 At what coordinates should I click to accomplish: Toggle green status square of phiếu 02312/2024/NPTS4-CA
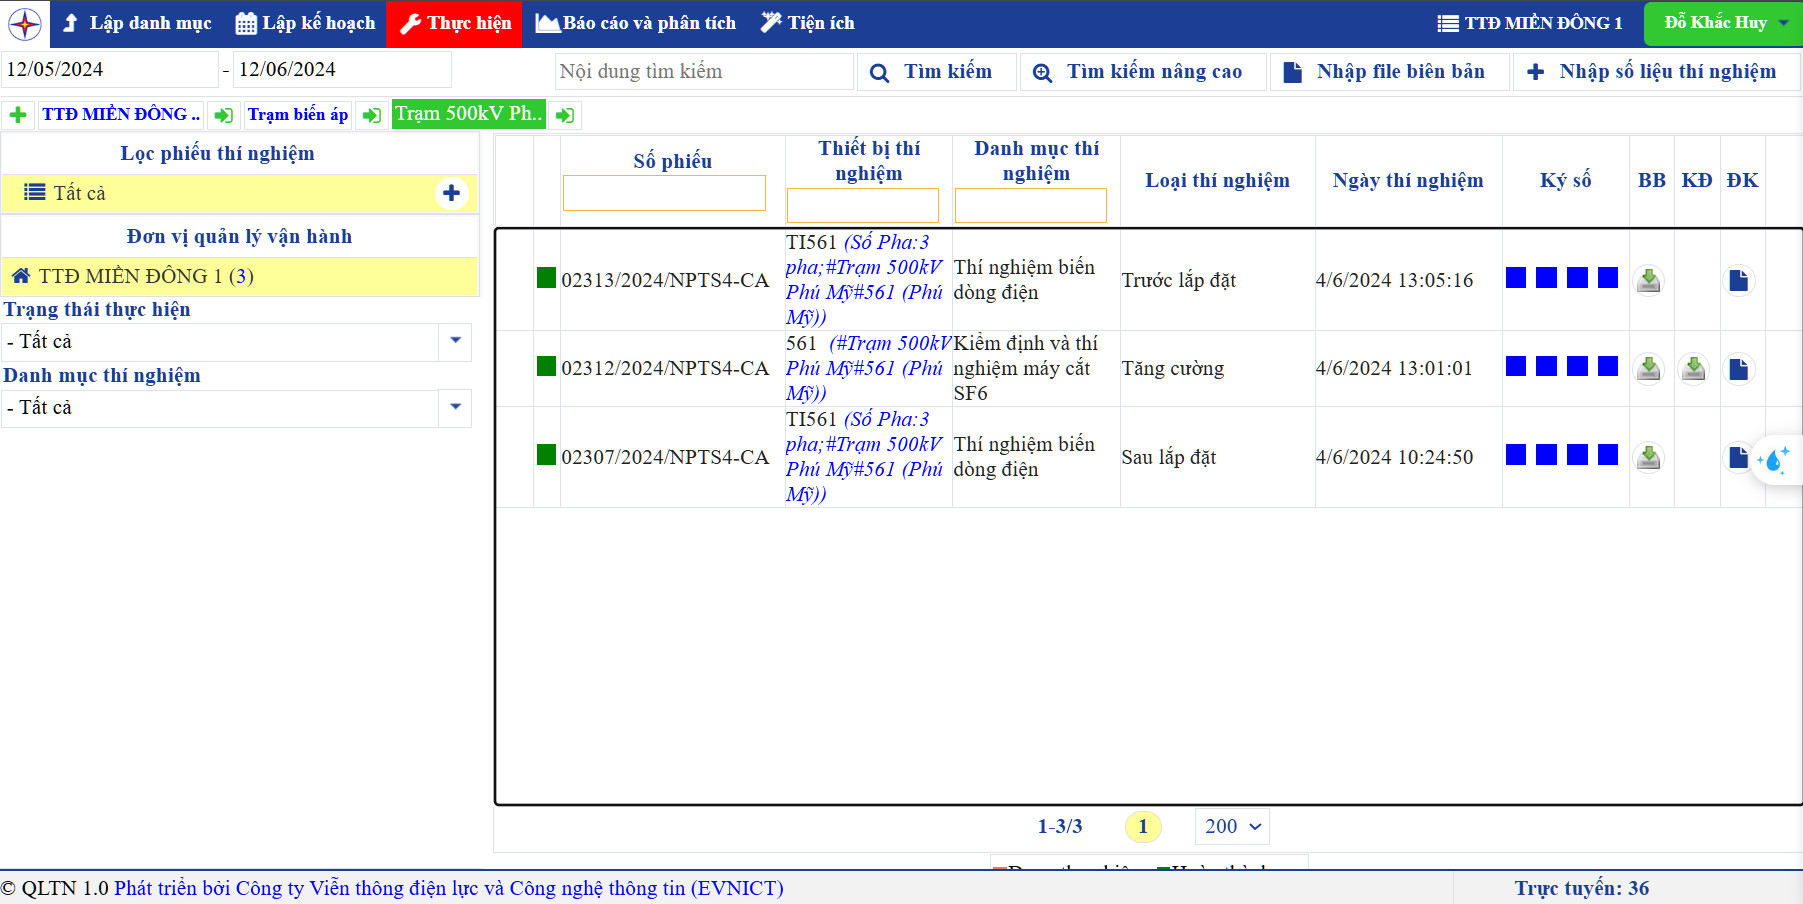click(546, 366)
